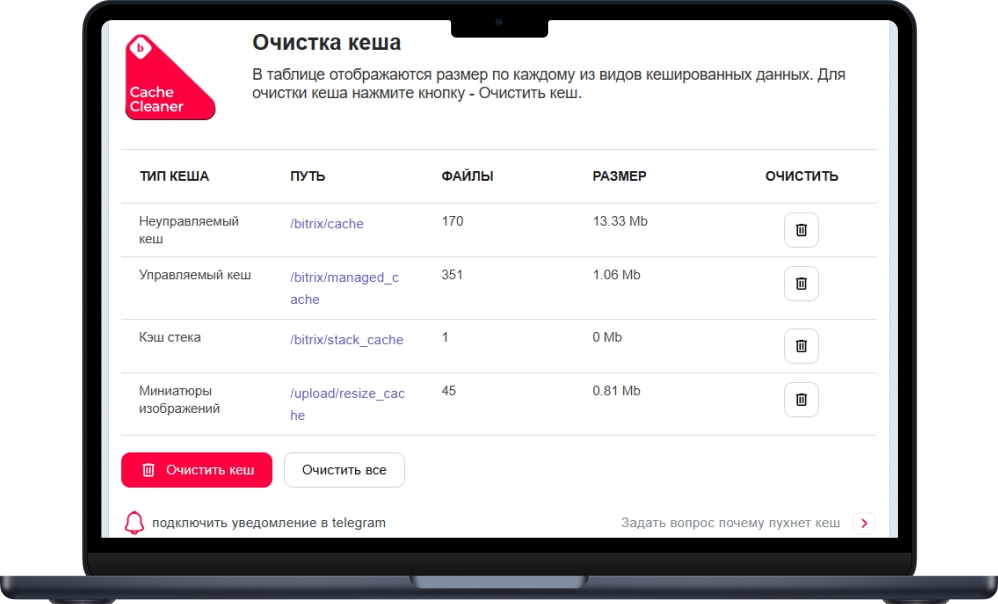This screenshot has width=998, height=604.
Task: Click the РАЗМЕР column header
Action: tap(620, 175)
